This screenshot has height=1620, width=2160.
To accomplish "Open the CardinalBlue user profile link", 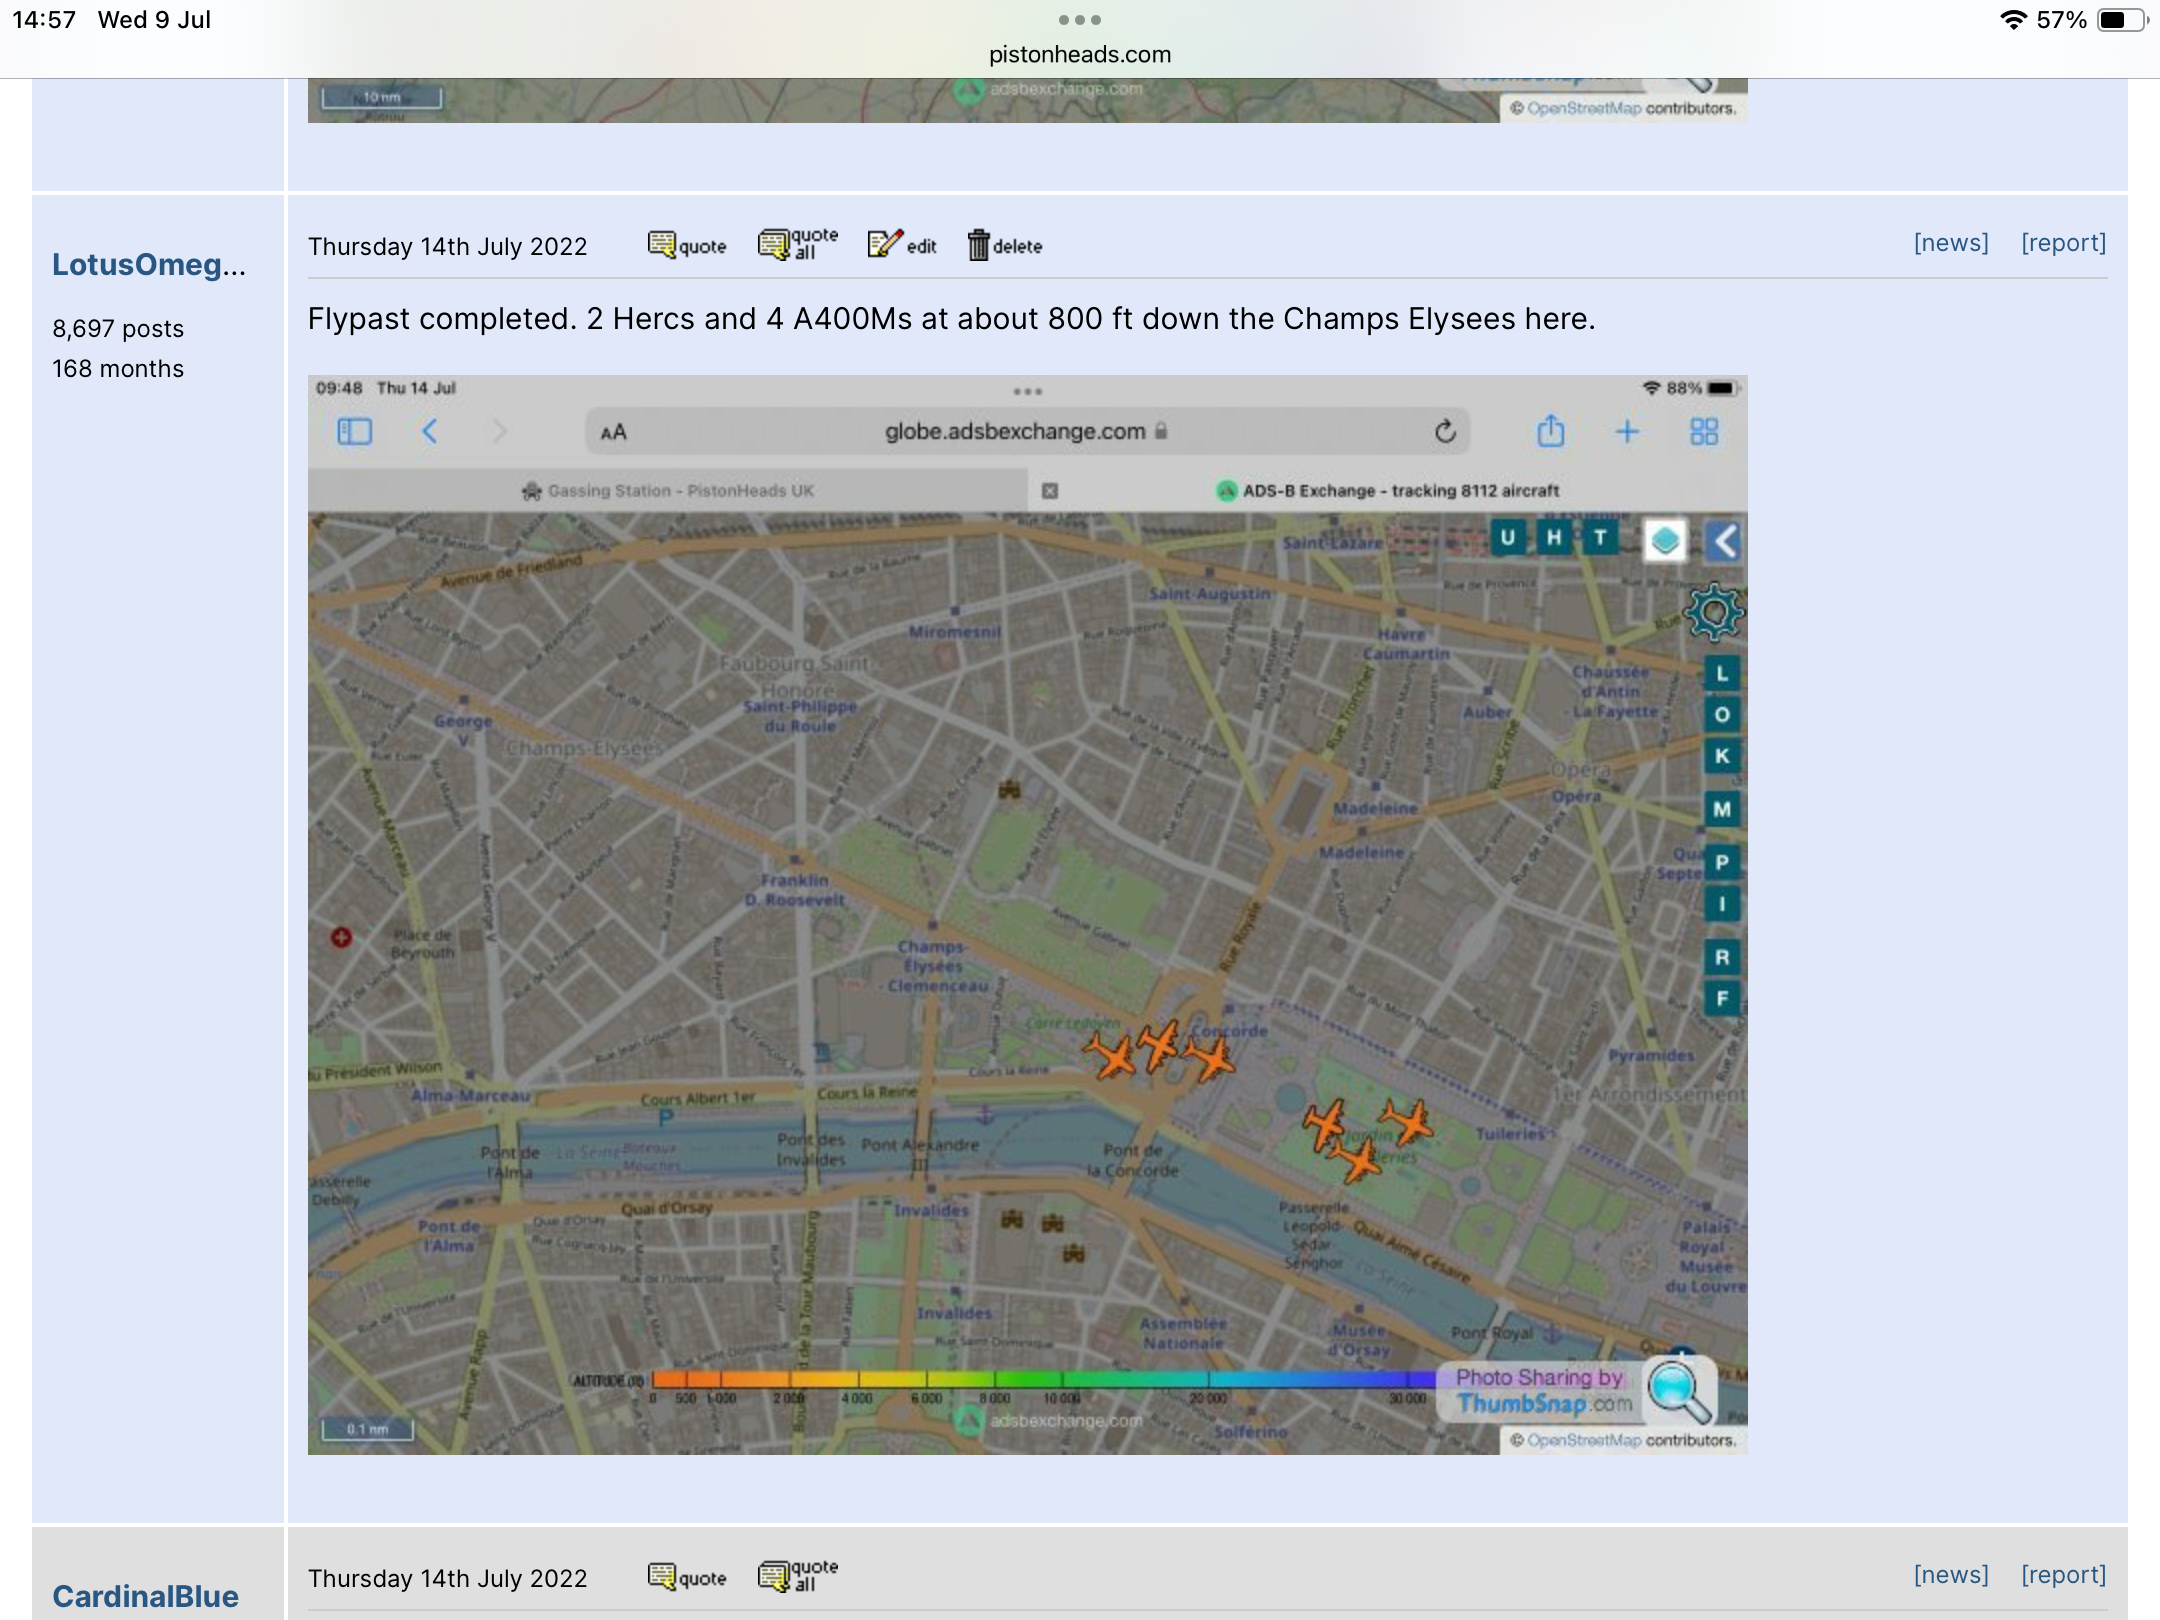I will [145, 1596].
